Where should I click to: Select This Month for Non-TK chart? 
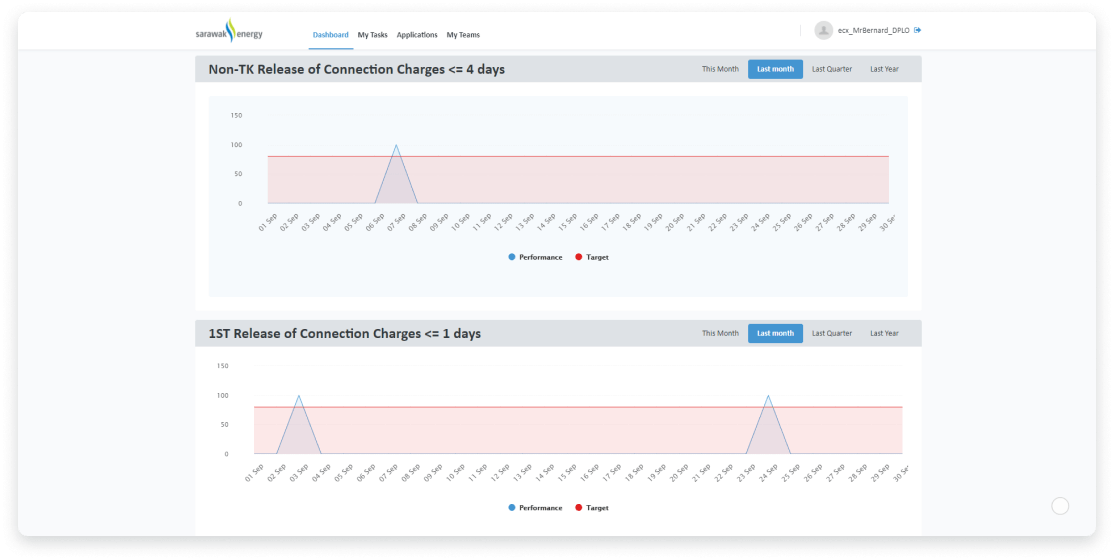tap(720, 69)
